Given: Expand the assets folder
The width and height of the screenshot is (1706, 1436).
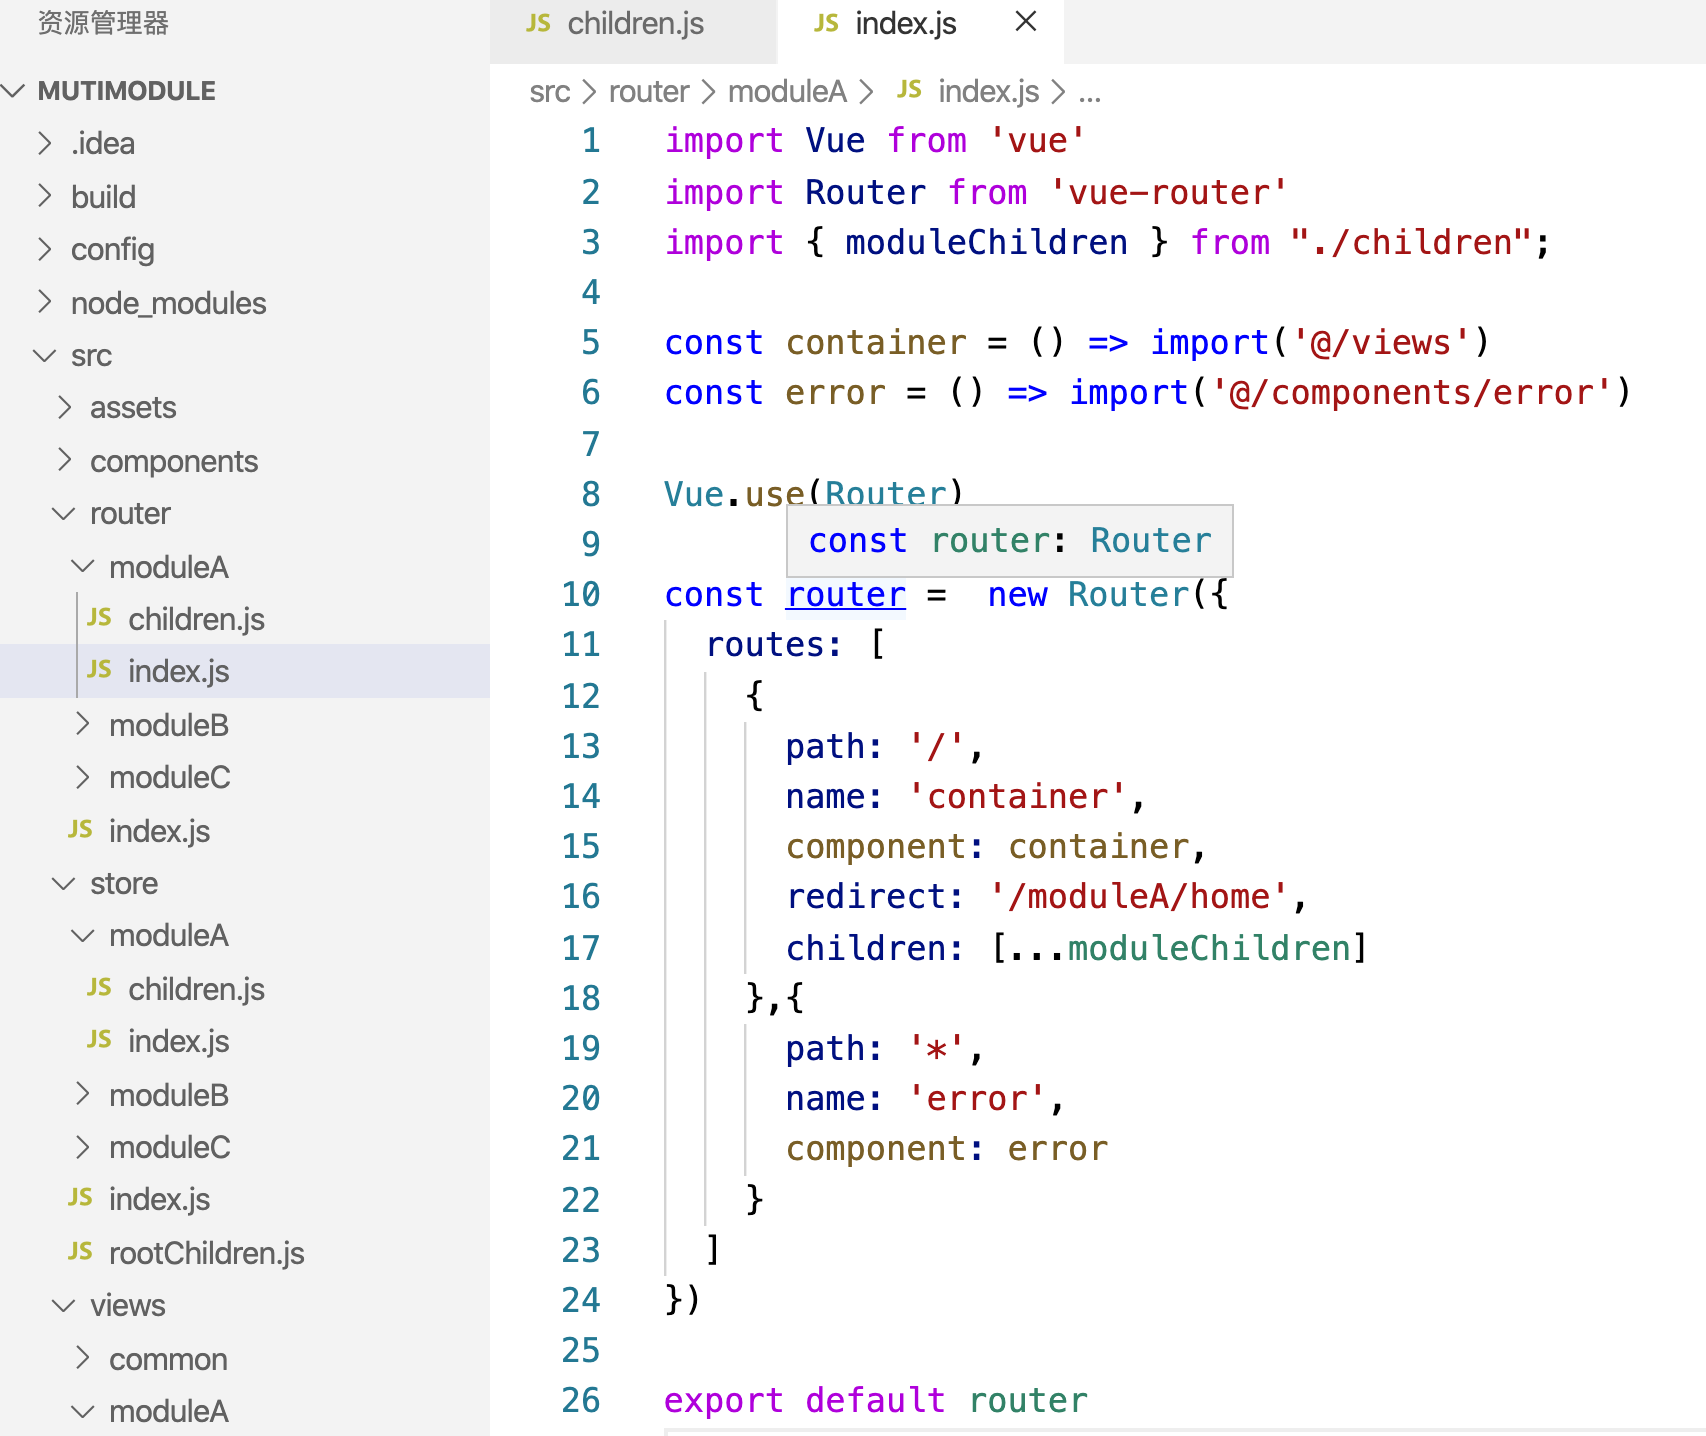Looking at the screenshot, I should (64, 407).
